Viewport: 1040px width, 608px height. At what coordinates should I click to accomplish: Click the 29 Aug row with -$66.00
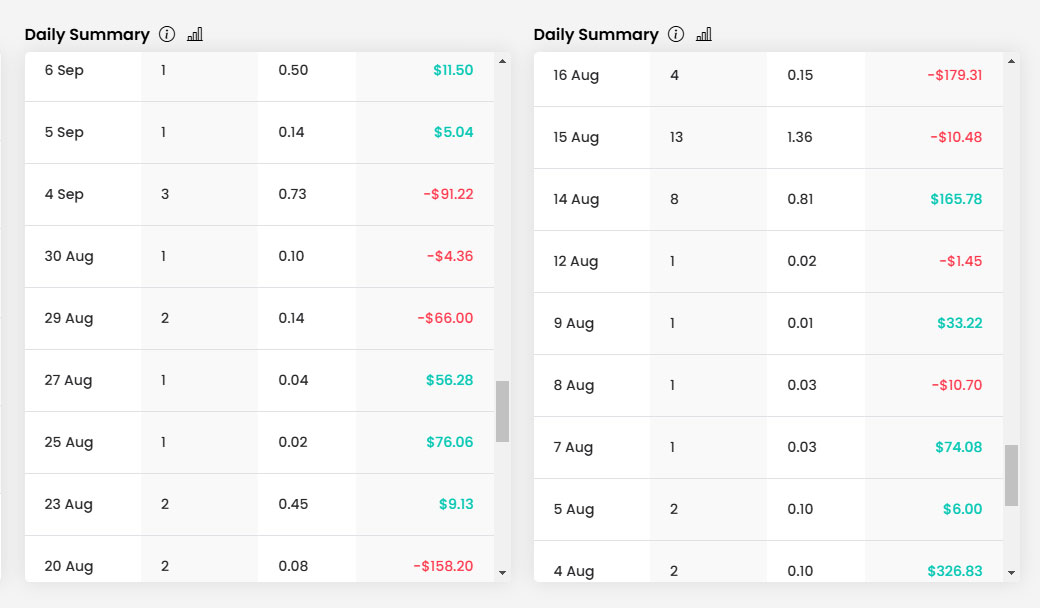point(259,318)
